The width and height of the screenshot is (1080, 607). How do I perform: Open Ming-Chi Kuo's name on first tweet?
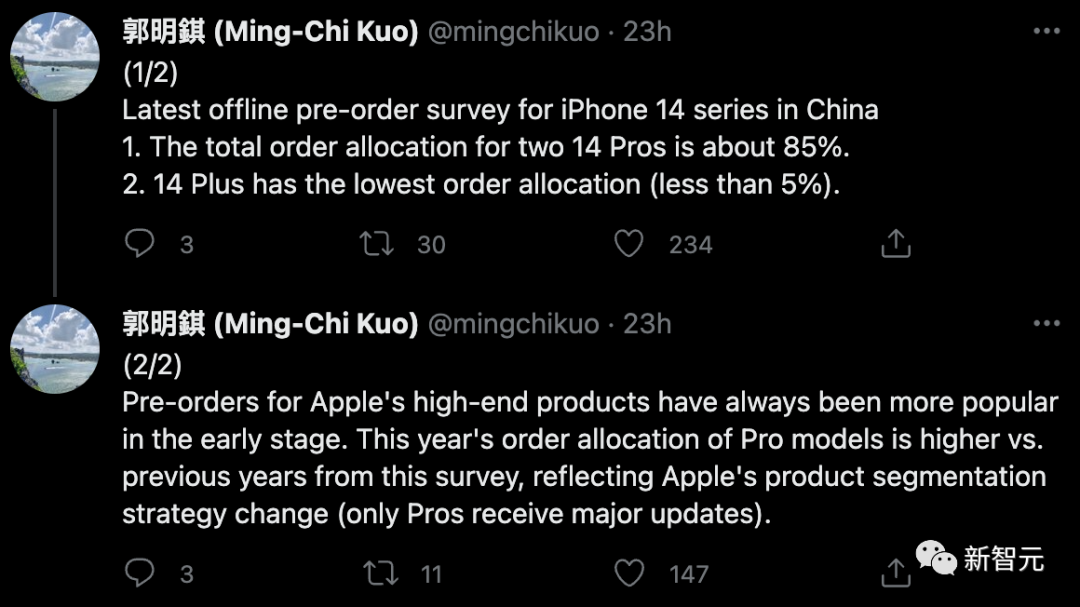(270, 32)
